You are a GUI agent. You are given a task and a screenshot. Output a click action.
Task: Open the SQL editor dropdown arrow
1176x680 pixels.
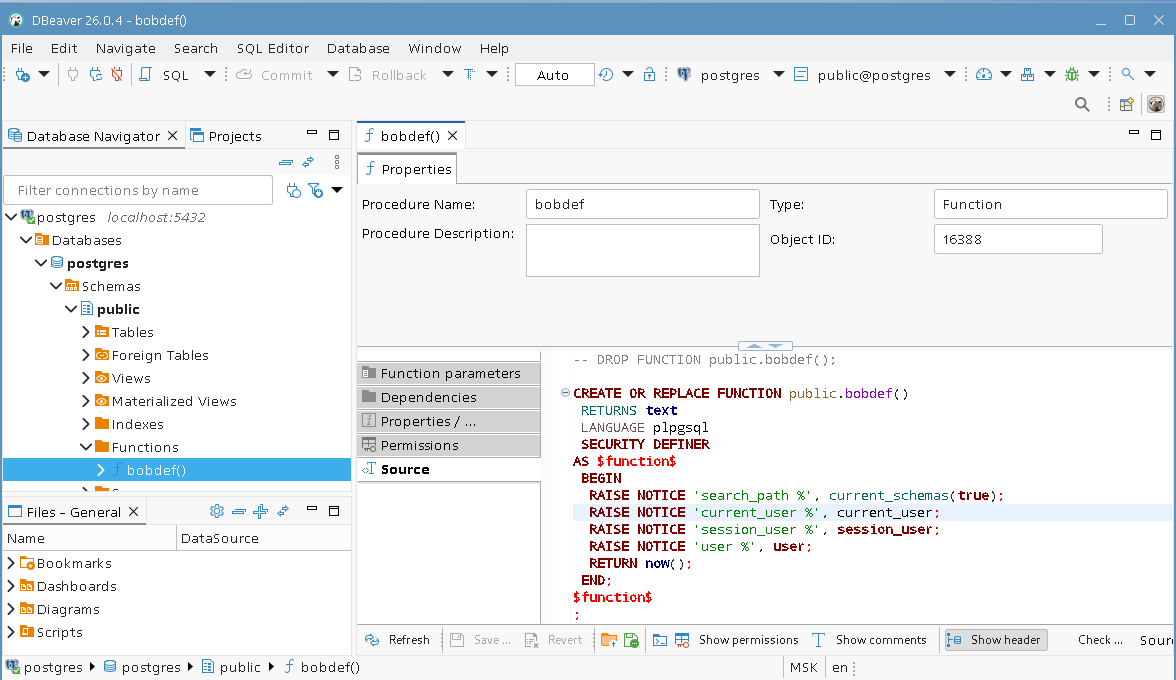210,74
